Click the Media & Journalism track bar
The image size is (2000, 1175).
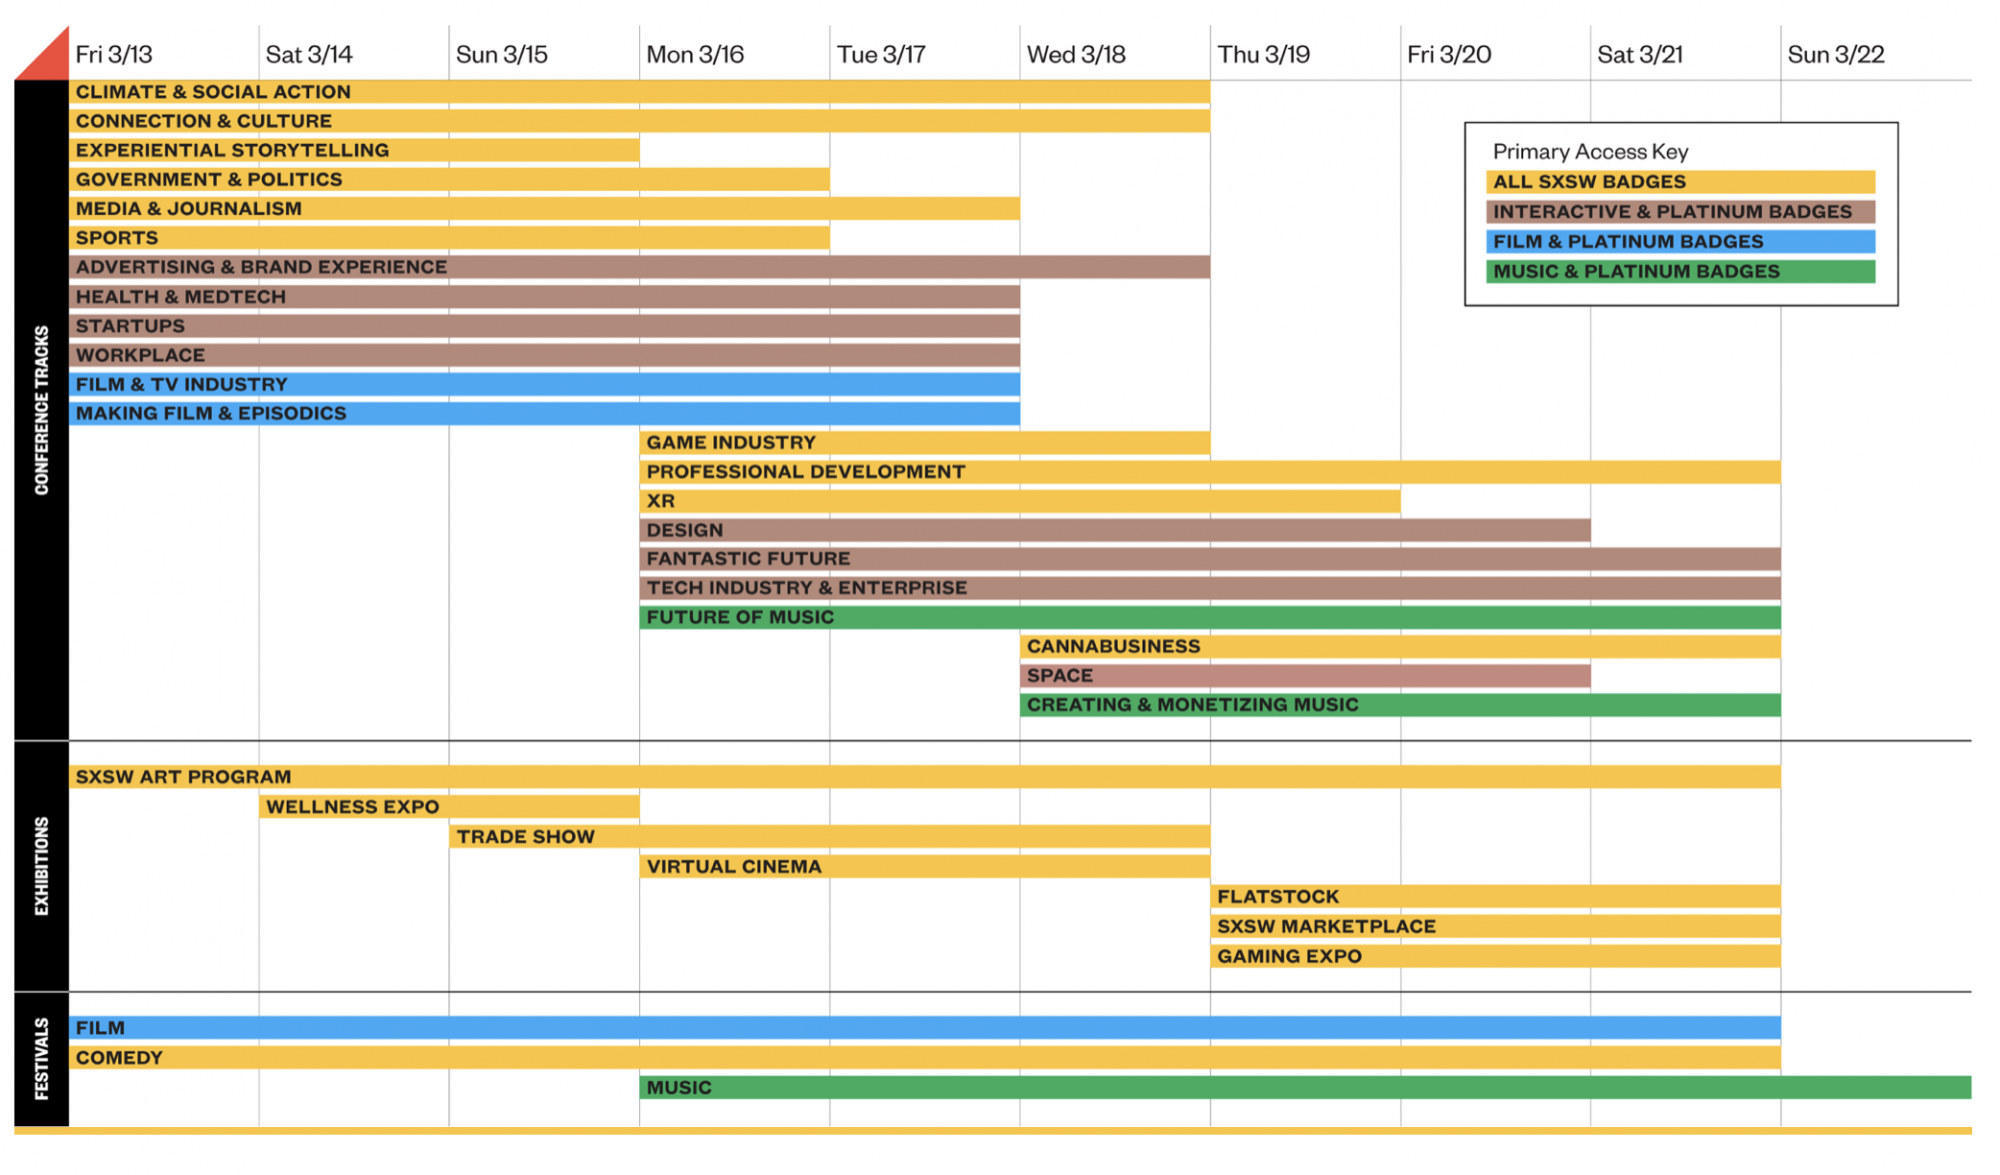coord(544,208)
